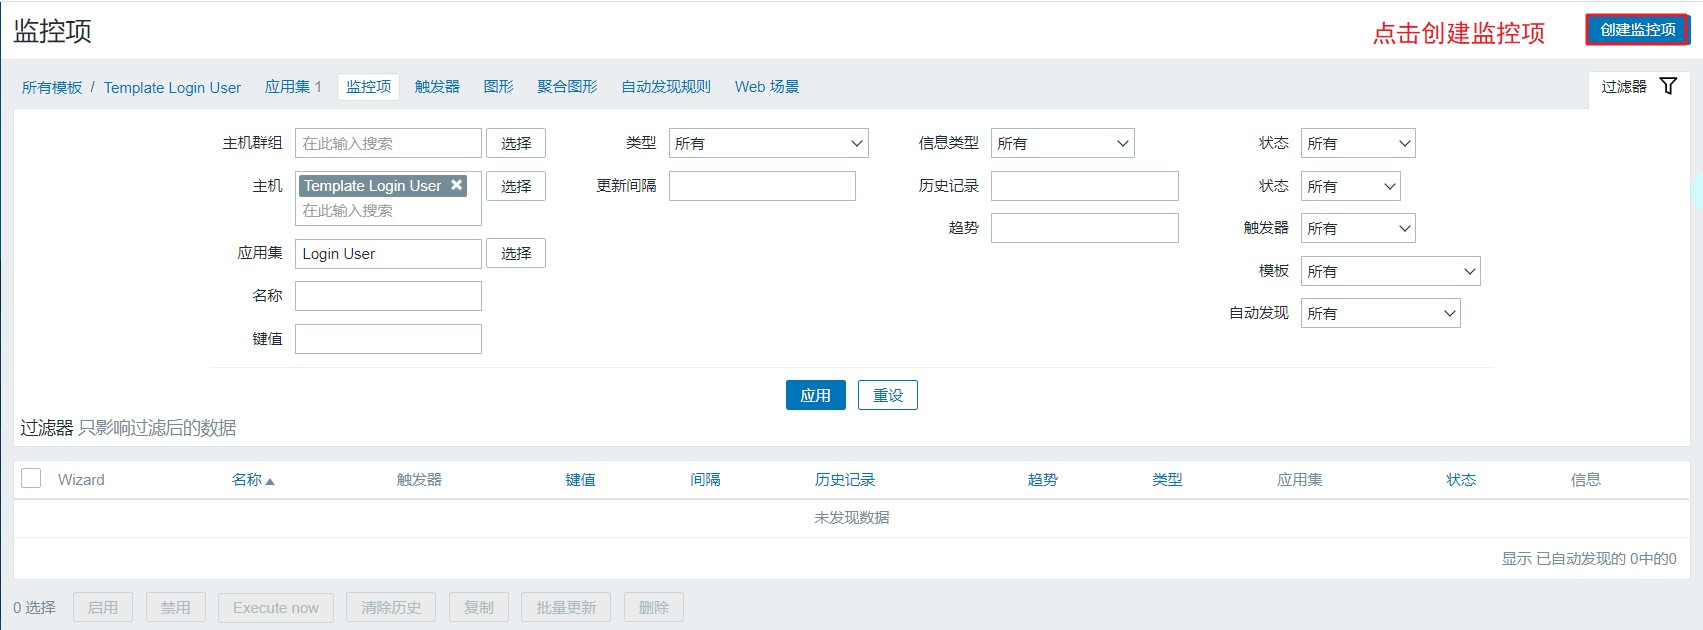
Task: Click the 键值 filter input field
Action: pos(388,339)
